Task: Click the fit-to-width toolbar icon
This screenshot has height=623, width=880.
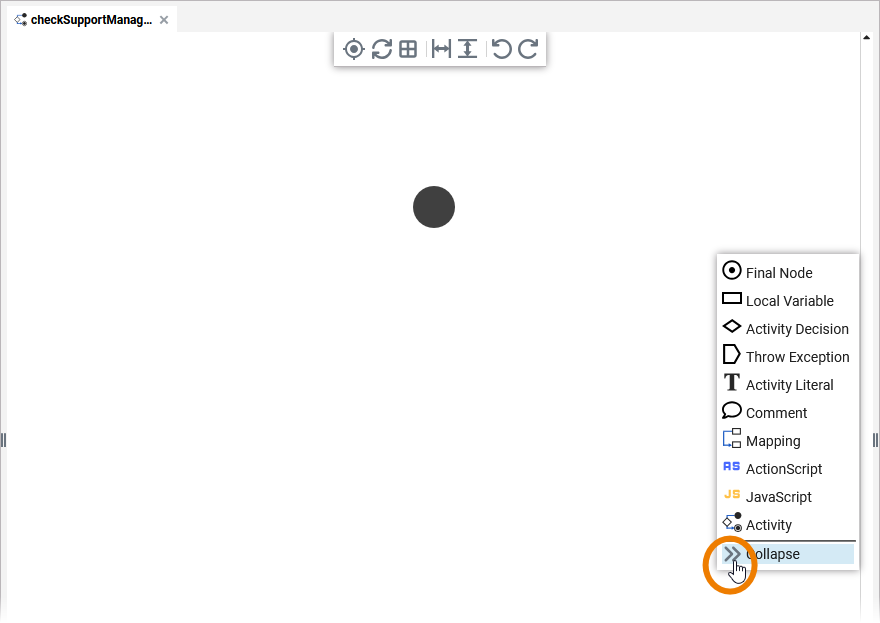Action: (x=440, y=48)
